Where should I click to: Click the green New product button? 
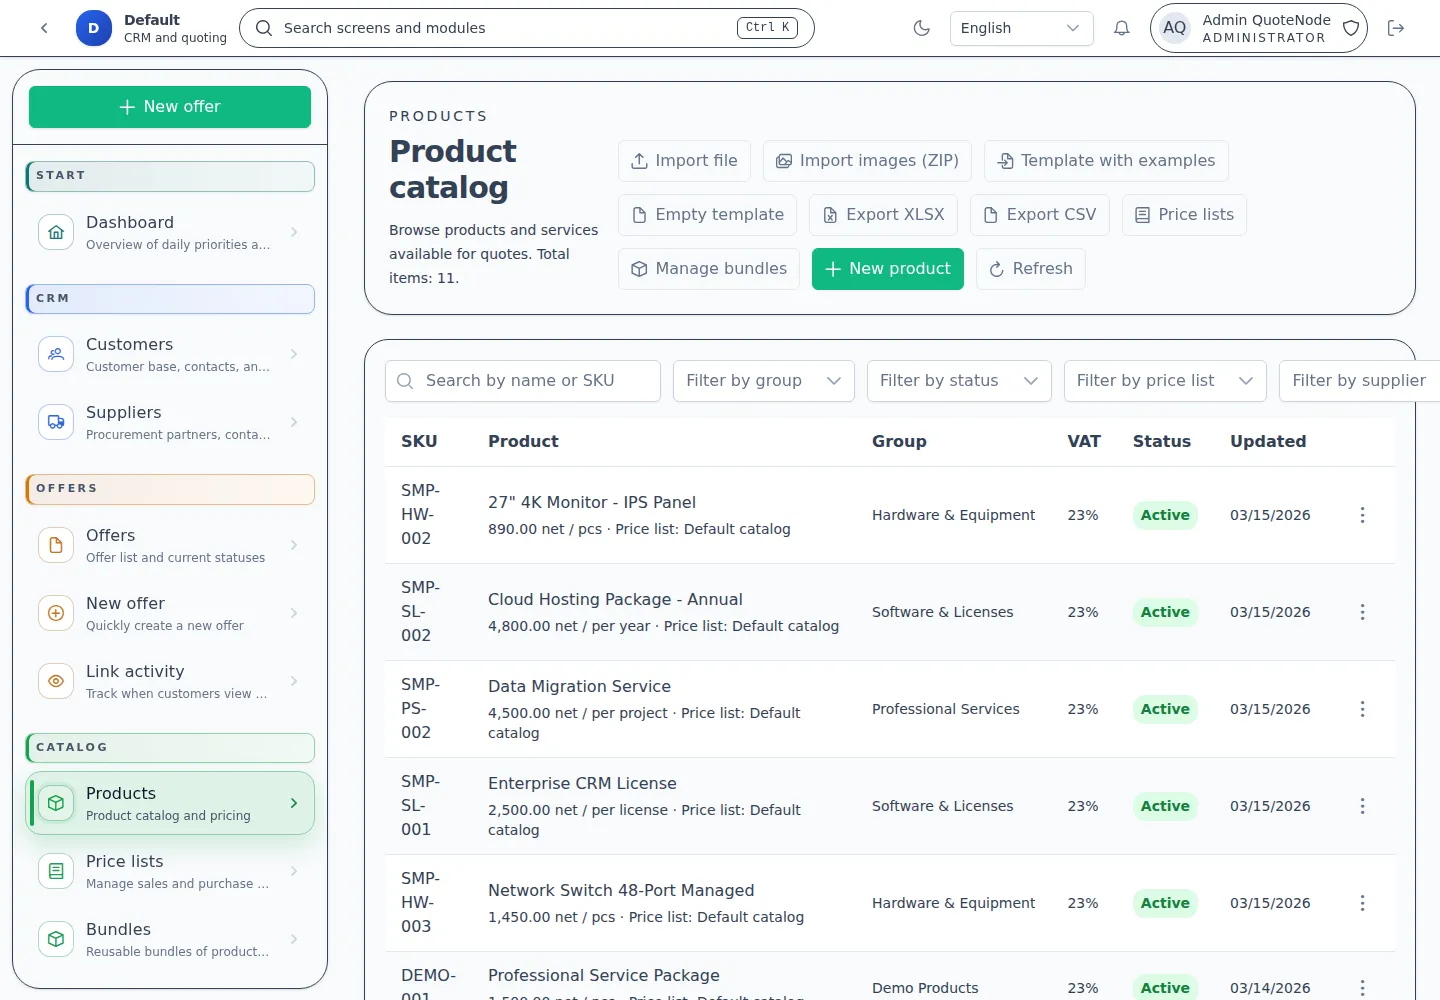coord(887,269)
